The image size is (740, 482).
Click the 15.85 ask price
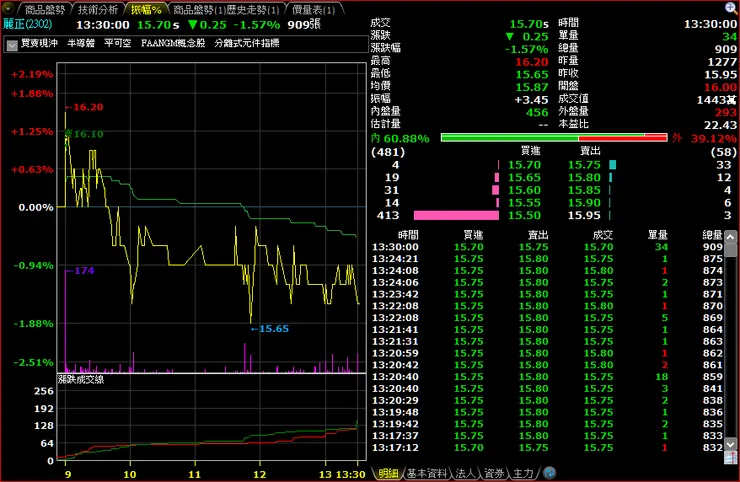click(584, 190)
